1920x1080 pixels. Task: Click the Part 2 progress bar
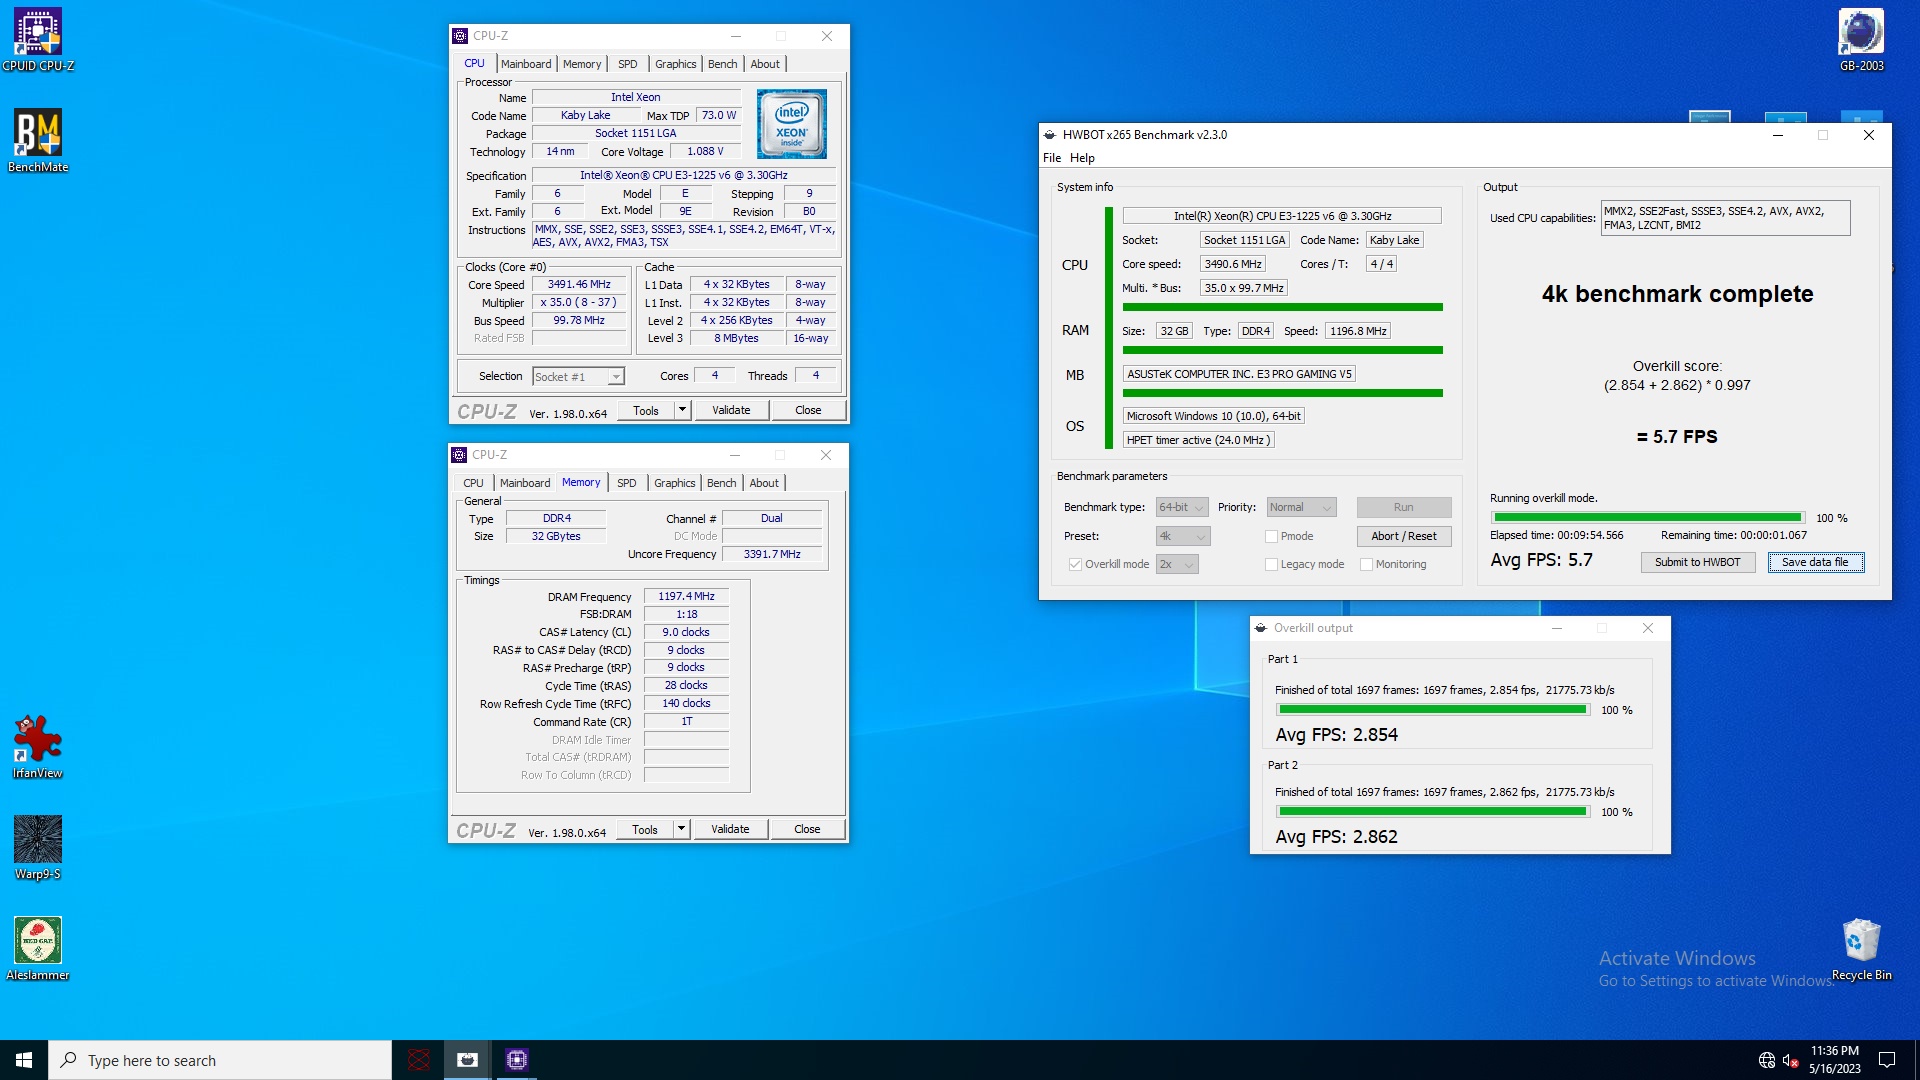(x=1432, y=812)
